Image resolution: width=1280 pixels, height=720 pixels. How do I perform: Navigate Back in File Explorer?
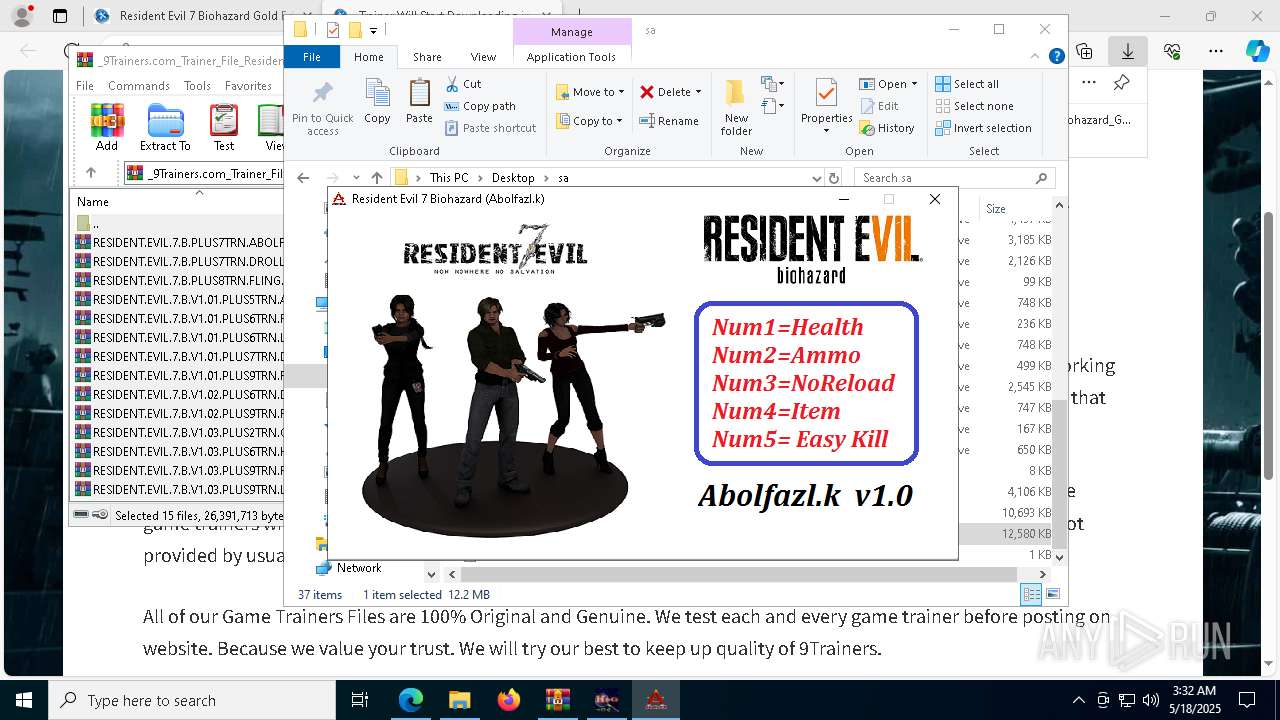tap(303, 178)
